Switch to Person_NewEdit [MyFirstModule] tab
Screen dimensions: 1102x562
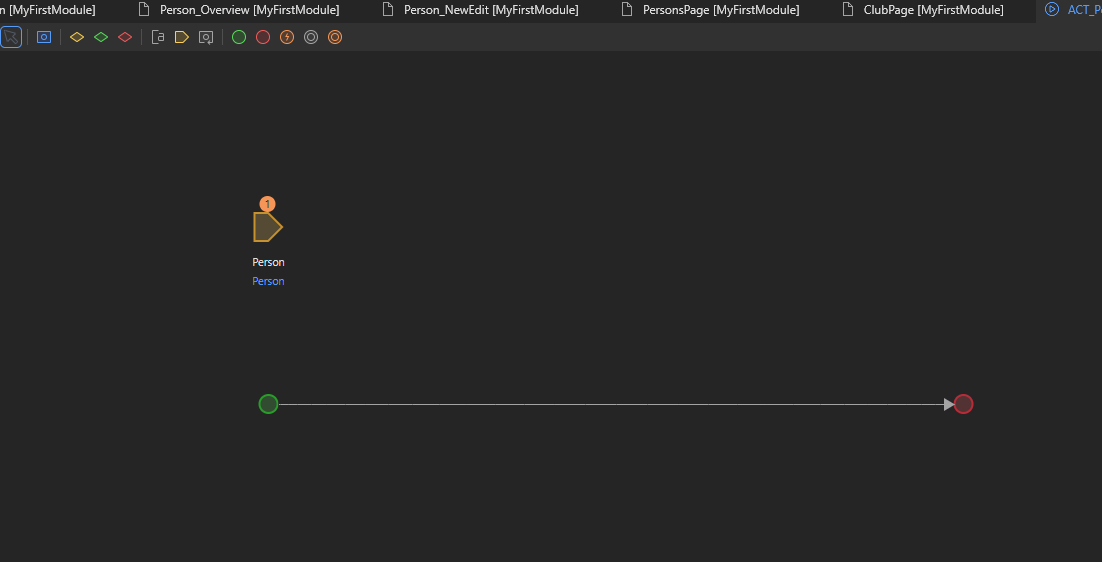[x=481, y=10]
